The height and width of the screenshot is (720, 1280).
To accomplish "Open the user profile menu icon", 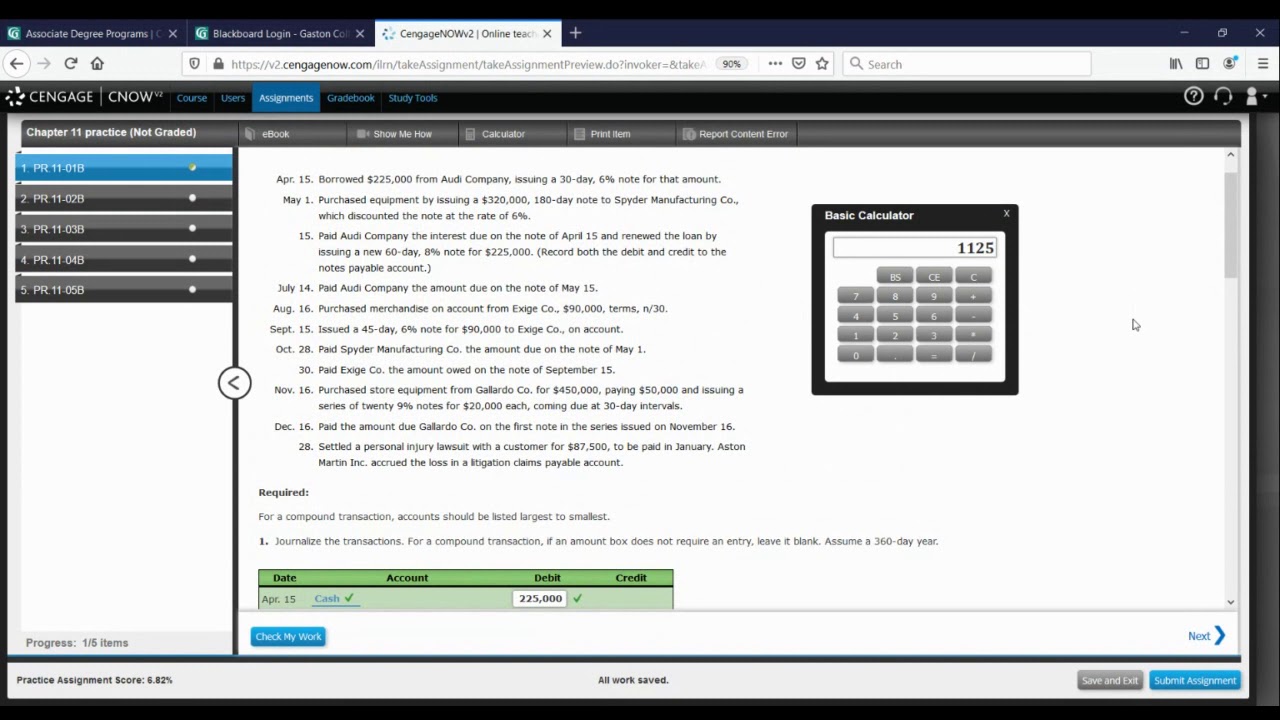I will [1254, 97].
